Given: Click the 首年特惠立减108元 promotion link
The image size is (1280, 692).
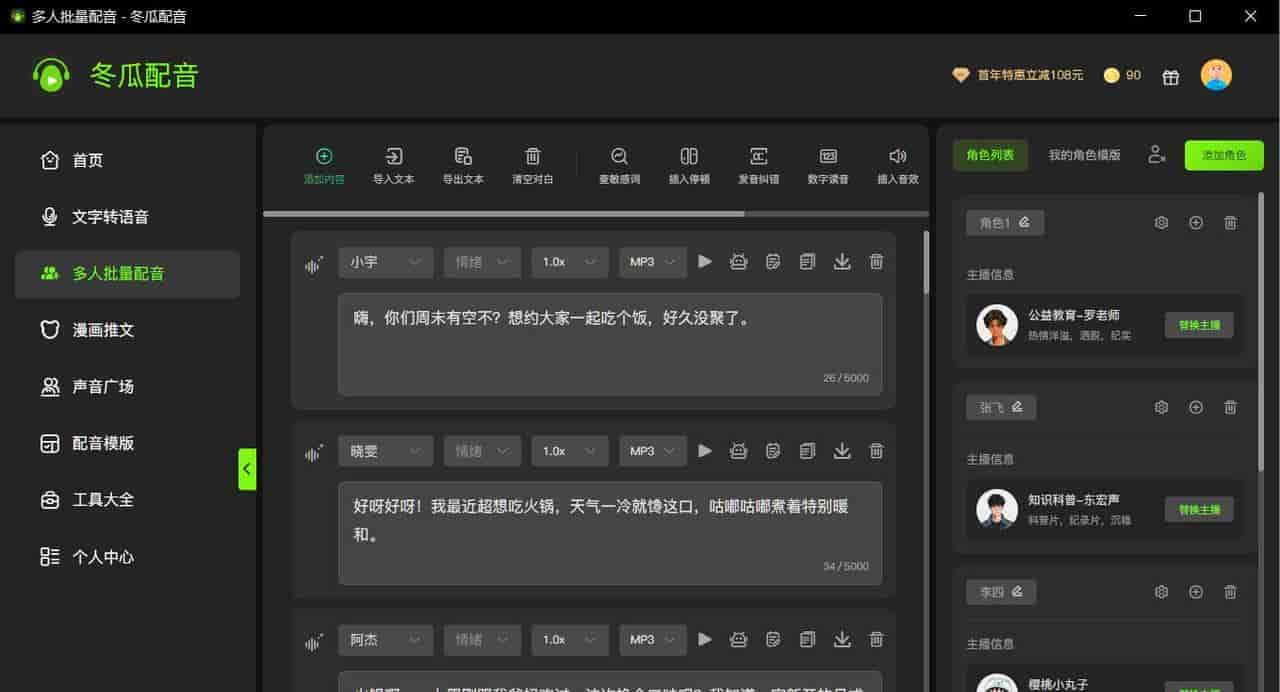Looking at the screenshot, I should [x=1018, y=75].
